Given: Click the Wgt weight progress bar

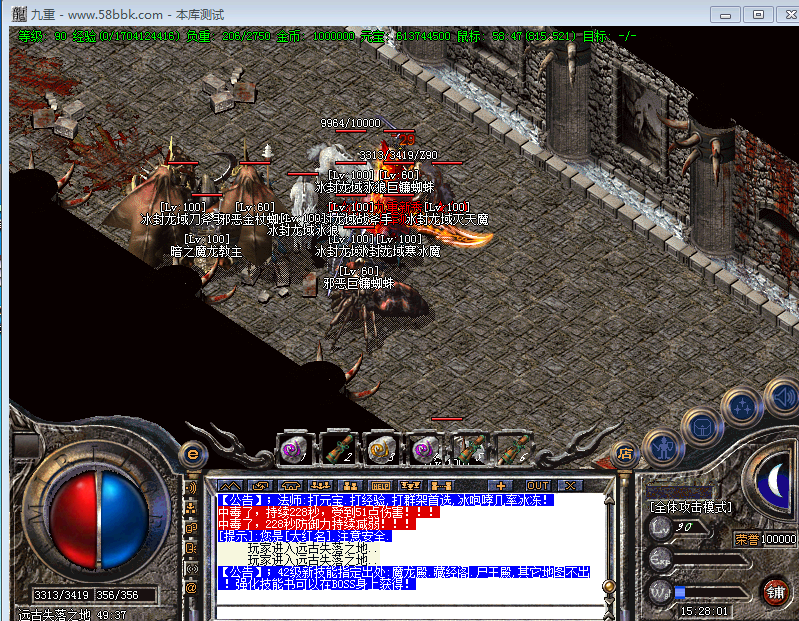Looking at the screenshot, I should click(712, 593).
